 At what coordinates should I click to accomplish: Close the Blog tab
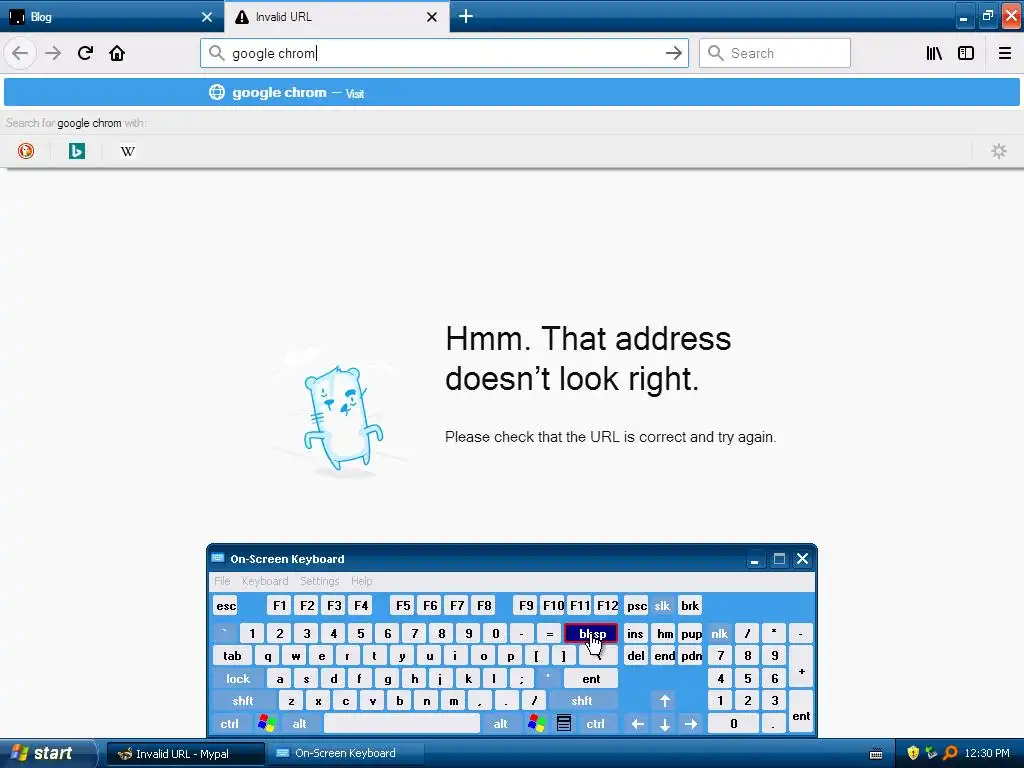[206, 17]
